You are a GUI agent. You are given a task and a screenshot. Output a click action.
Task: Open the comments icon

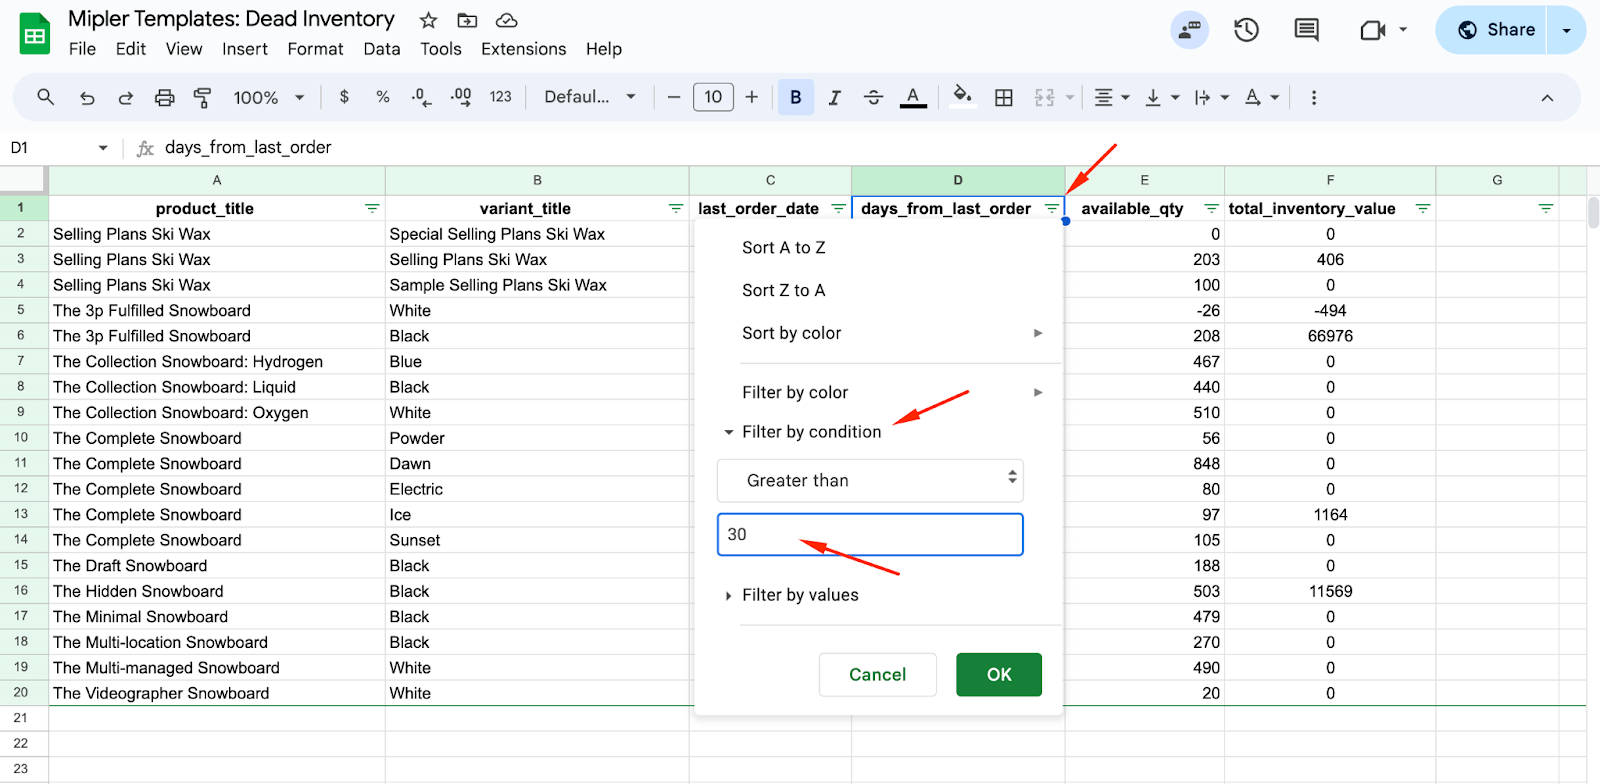pos(1306,30)
